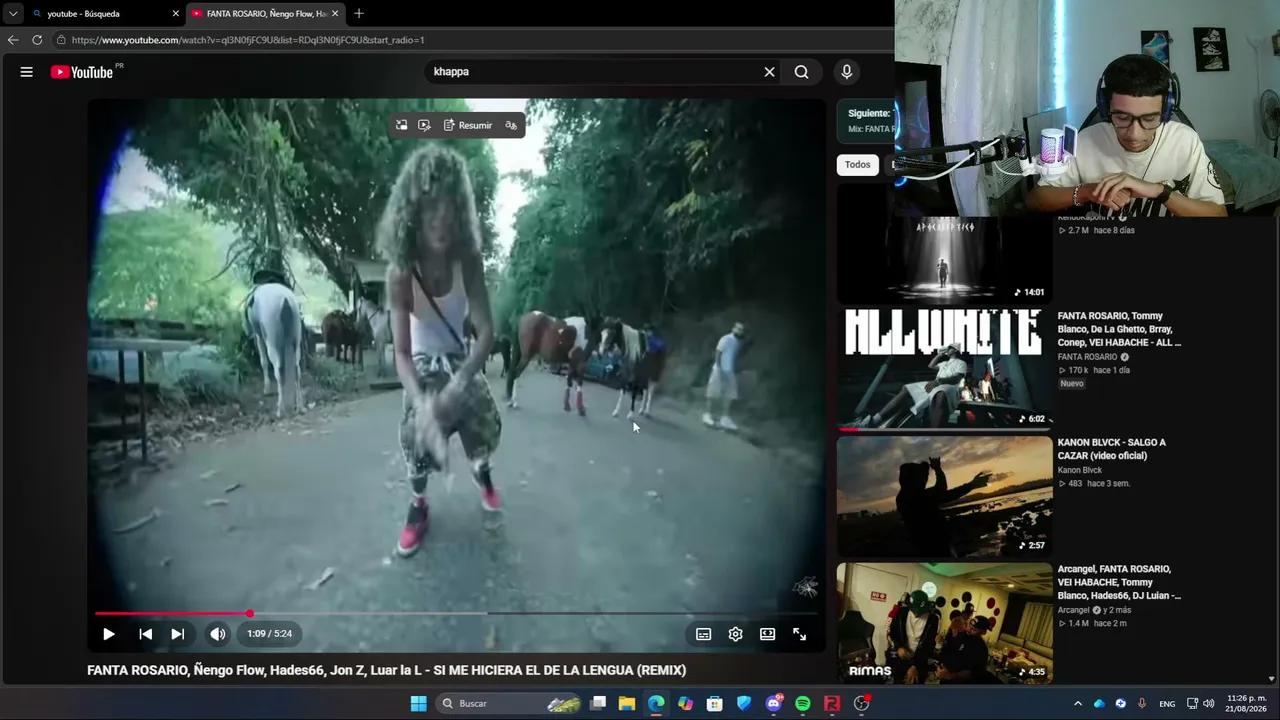Mute the video with the speaker button
Viewport: 1280px width, 720px height.
coord(217,634)
